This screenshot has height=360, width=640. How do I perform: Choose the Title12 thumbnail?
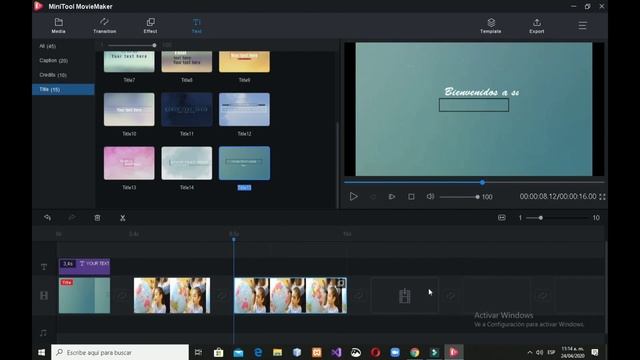(x=244, y=109)
